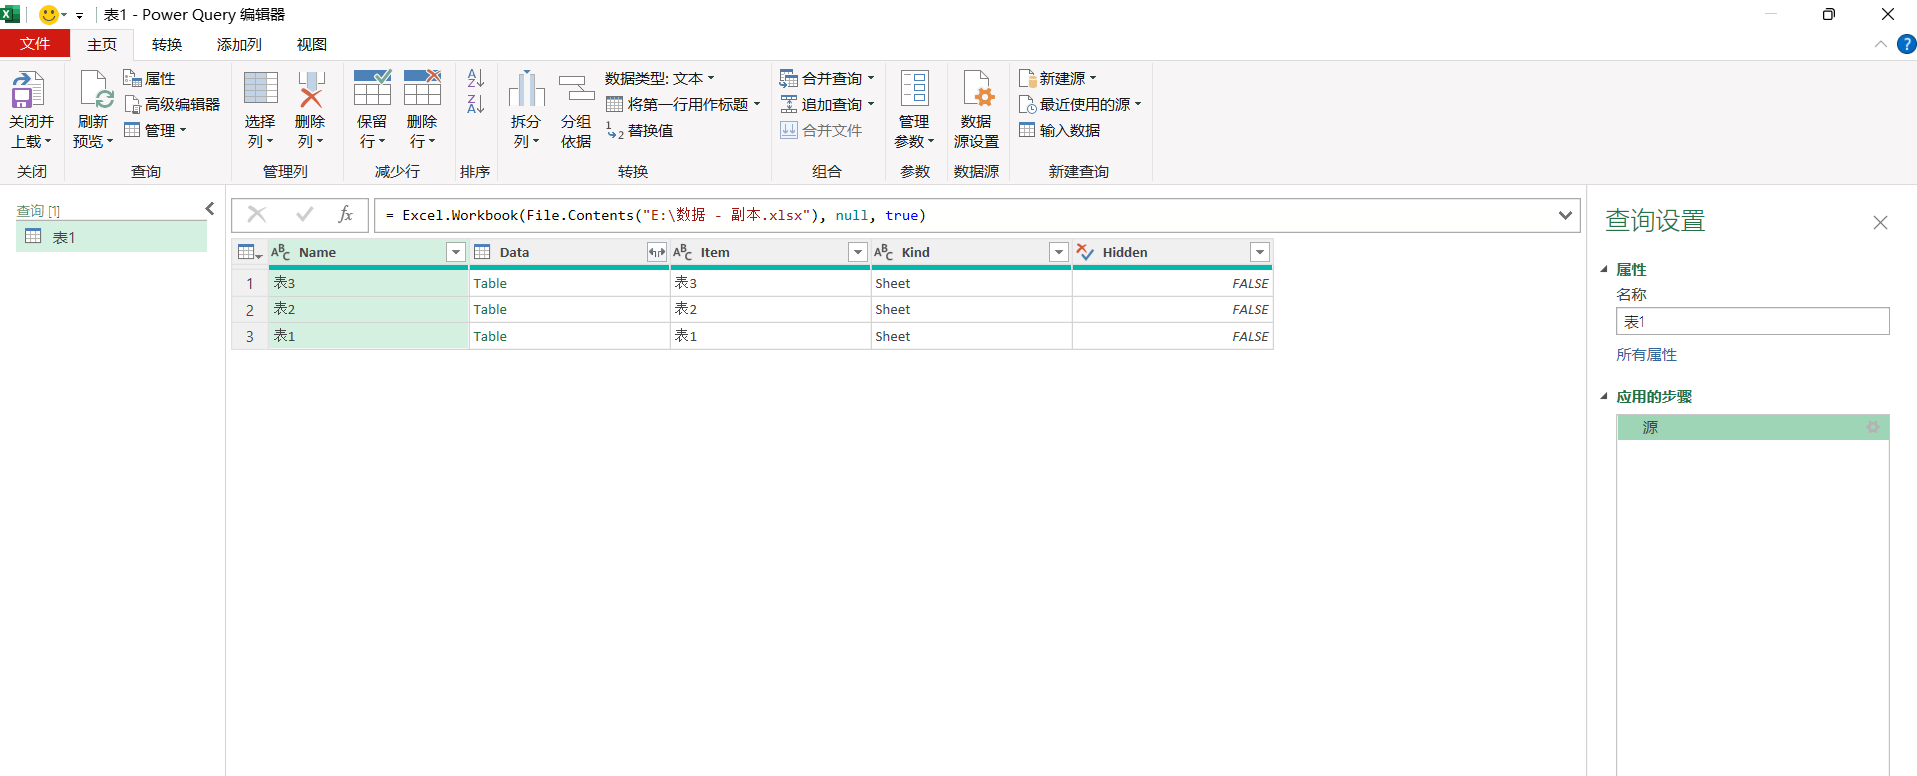Click the Hidden column data type icon

click(x=1085, y=252)
